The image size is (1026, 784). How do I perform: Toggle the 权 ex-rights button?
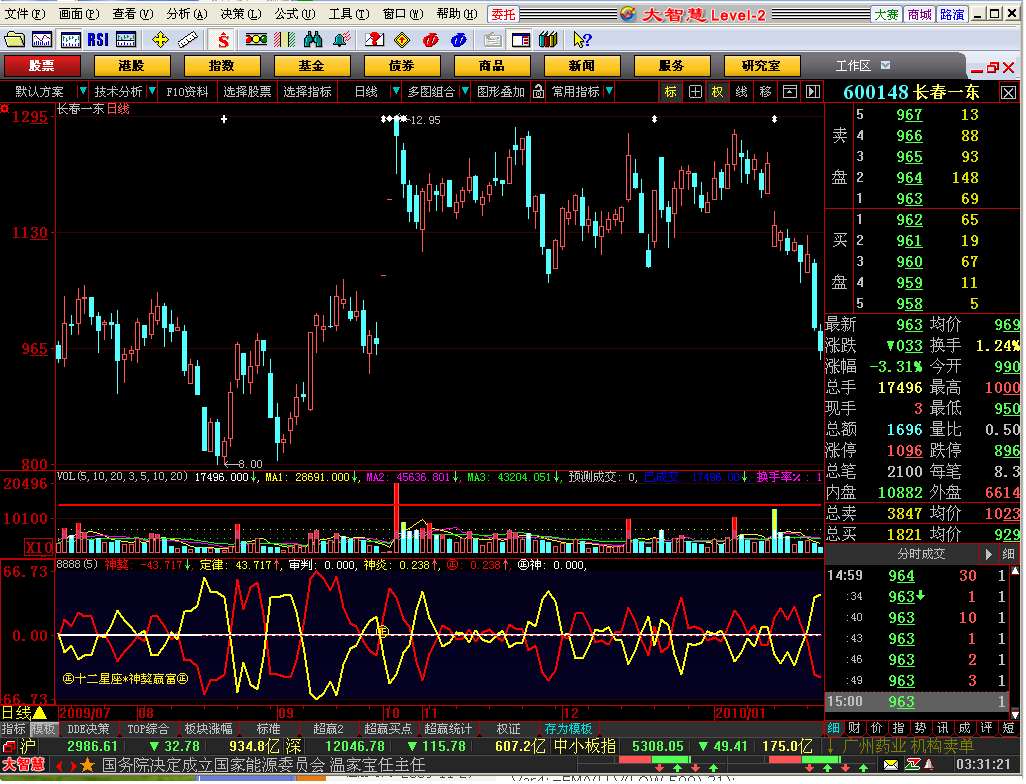tap(718, 92)
